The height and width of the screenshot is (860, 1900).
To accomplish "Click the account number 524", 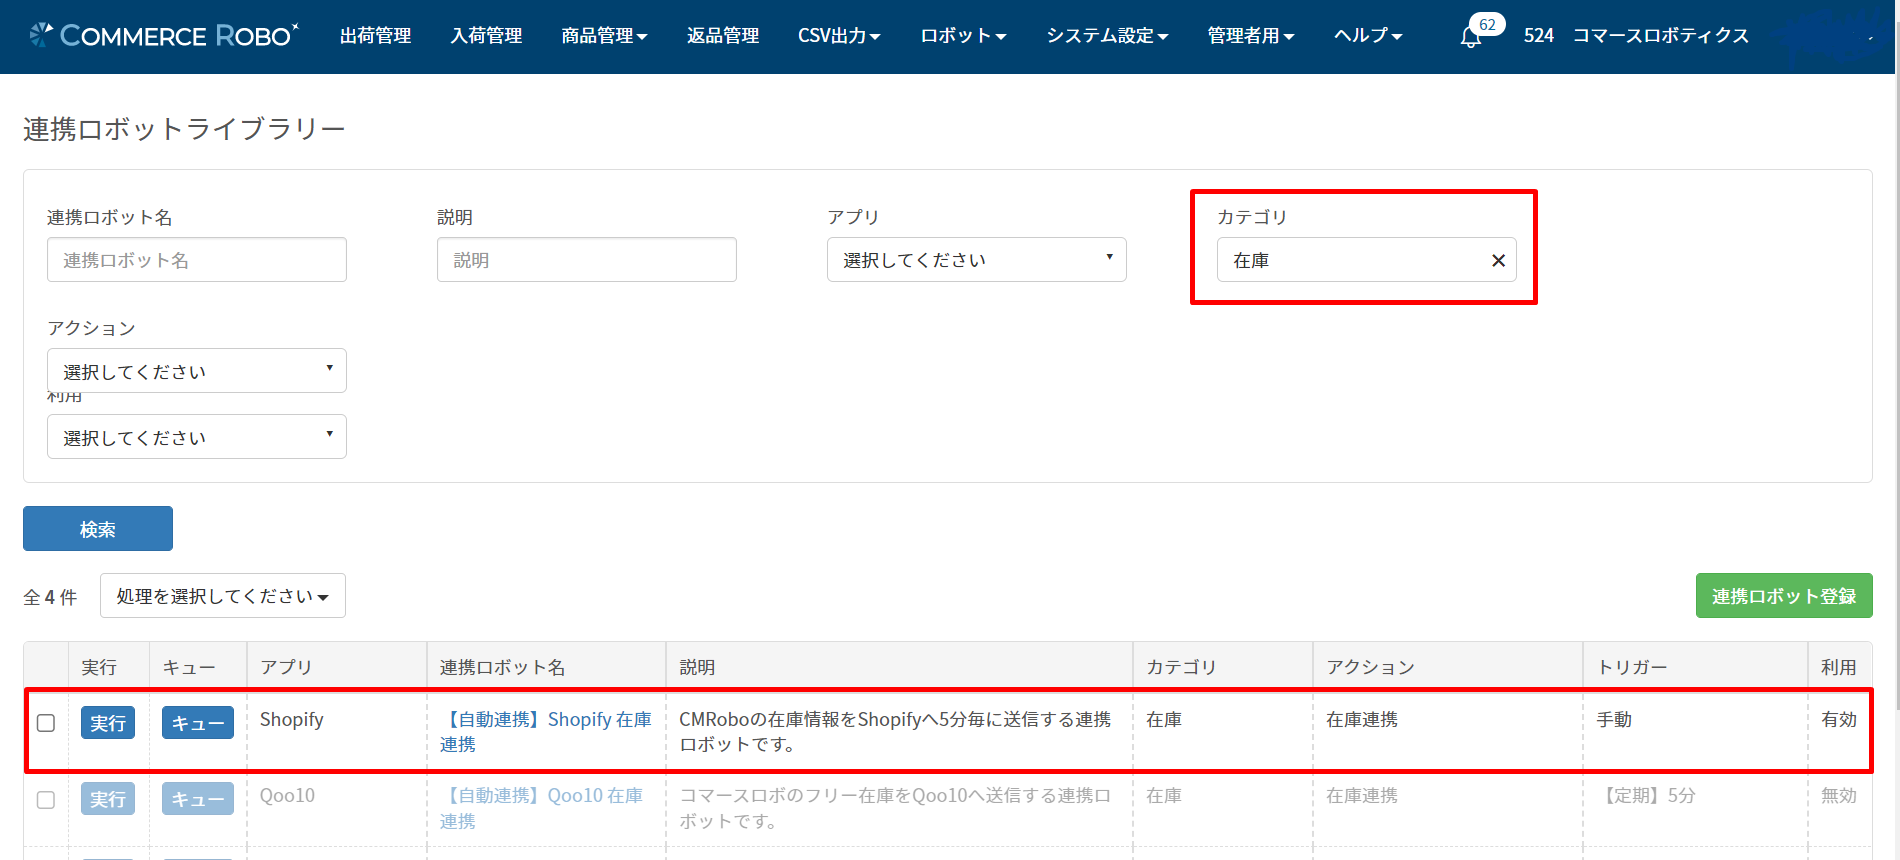I will point(1539,36).
